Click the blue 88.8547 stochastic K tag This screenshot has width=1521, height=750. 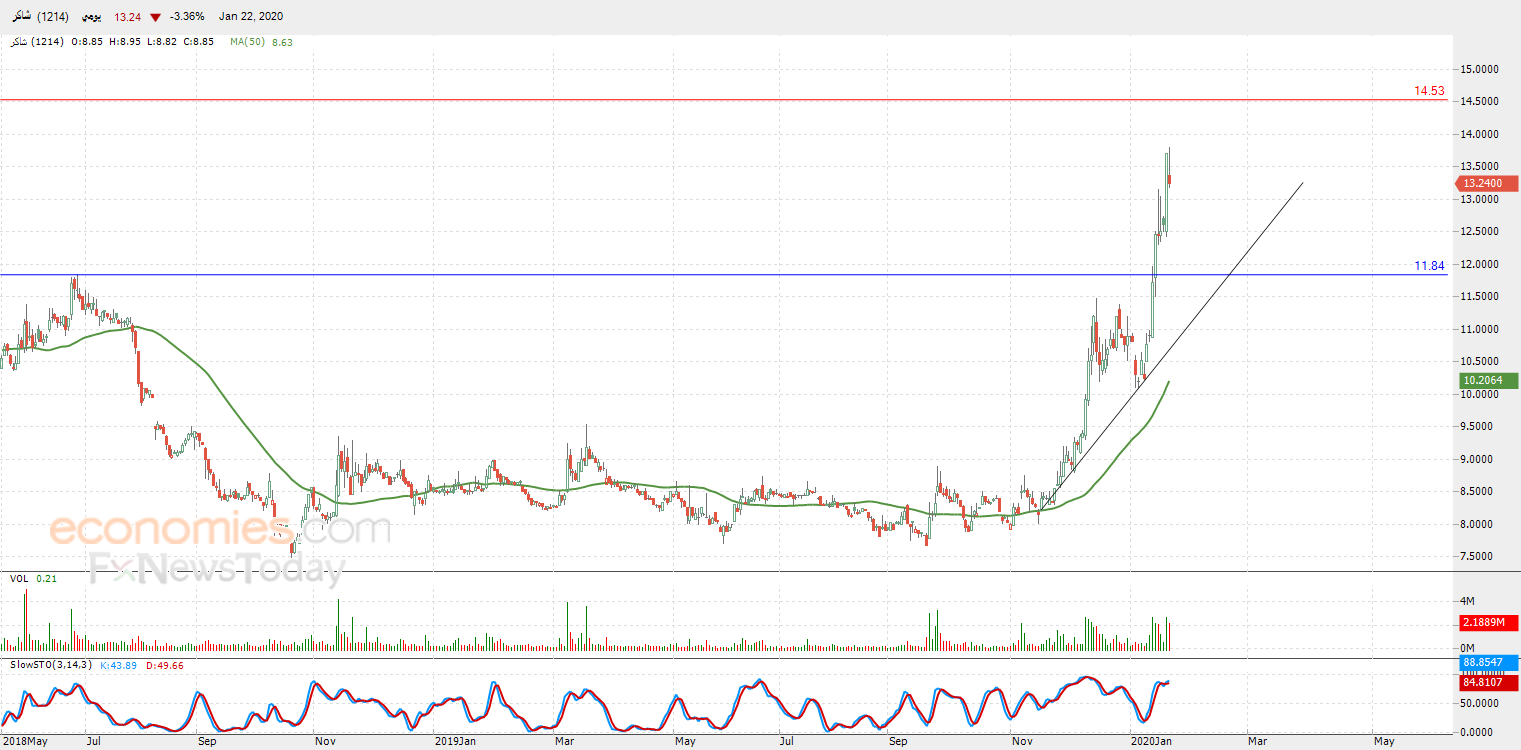click(x=1487, y=662)
